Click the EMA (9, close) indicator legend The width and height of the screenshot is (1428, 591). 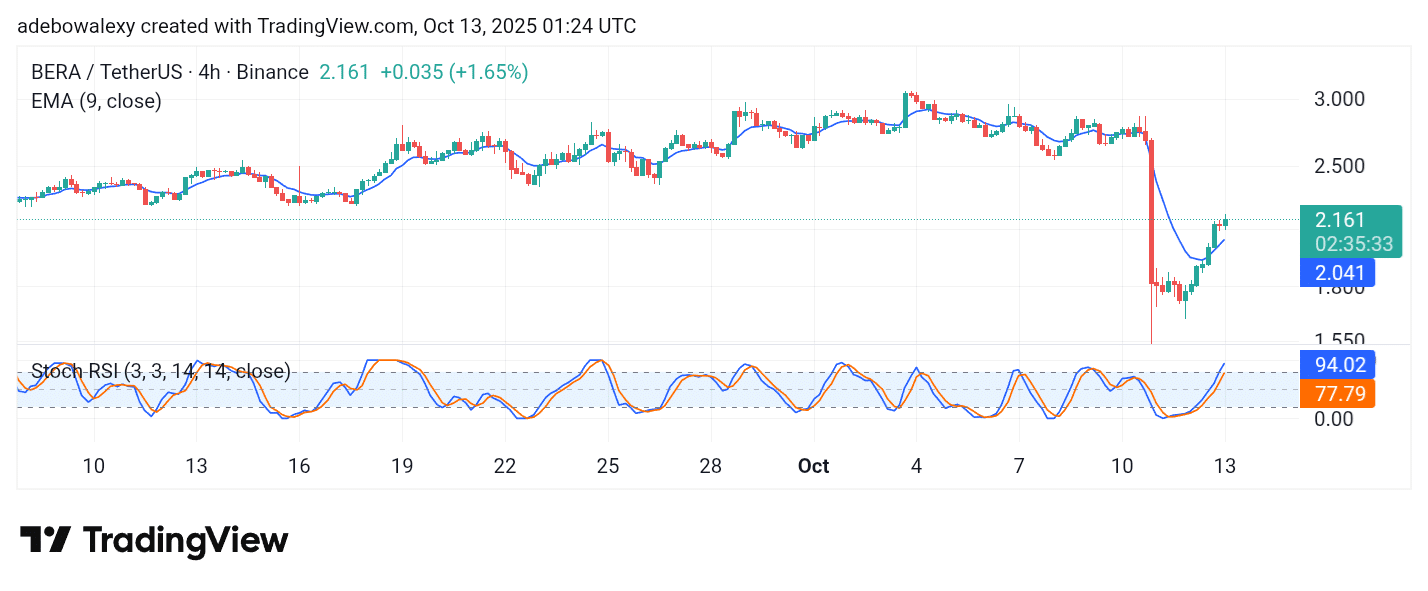pyautogui.click(x=96, y=101)
